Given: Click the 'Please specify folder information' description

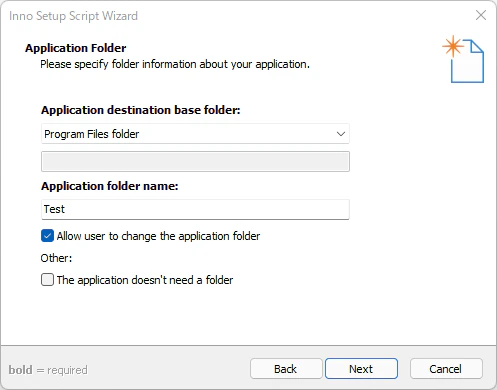Looking at the screenshot, I should [175, 64].
